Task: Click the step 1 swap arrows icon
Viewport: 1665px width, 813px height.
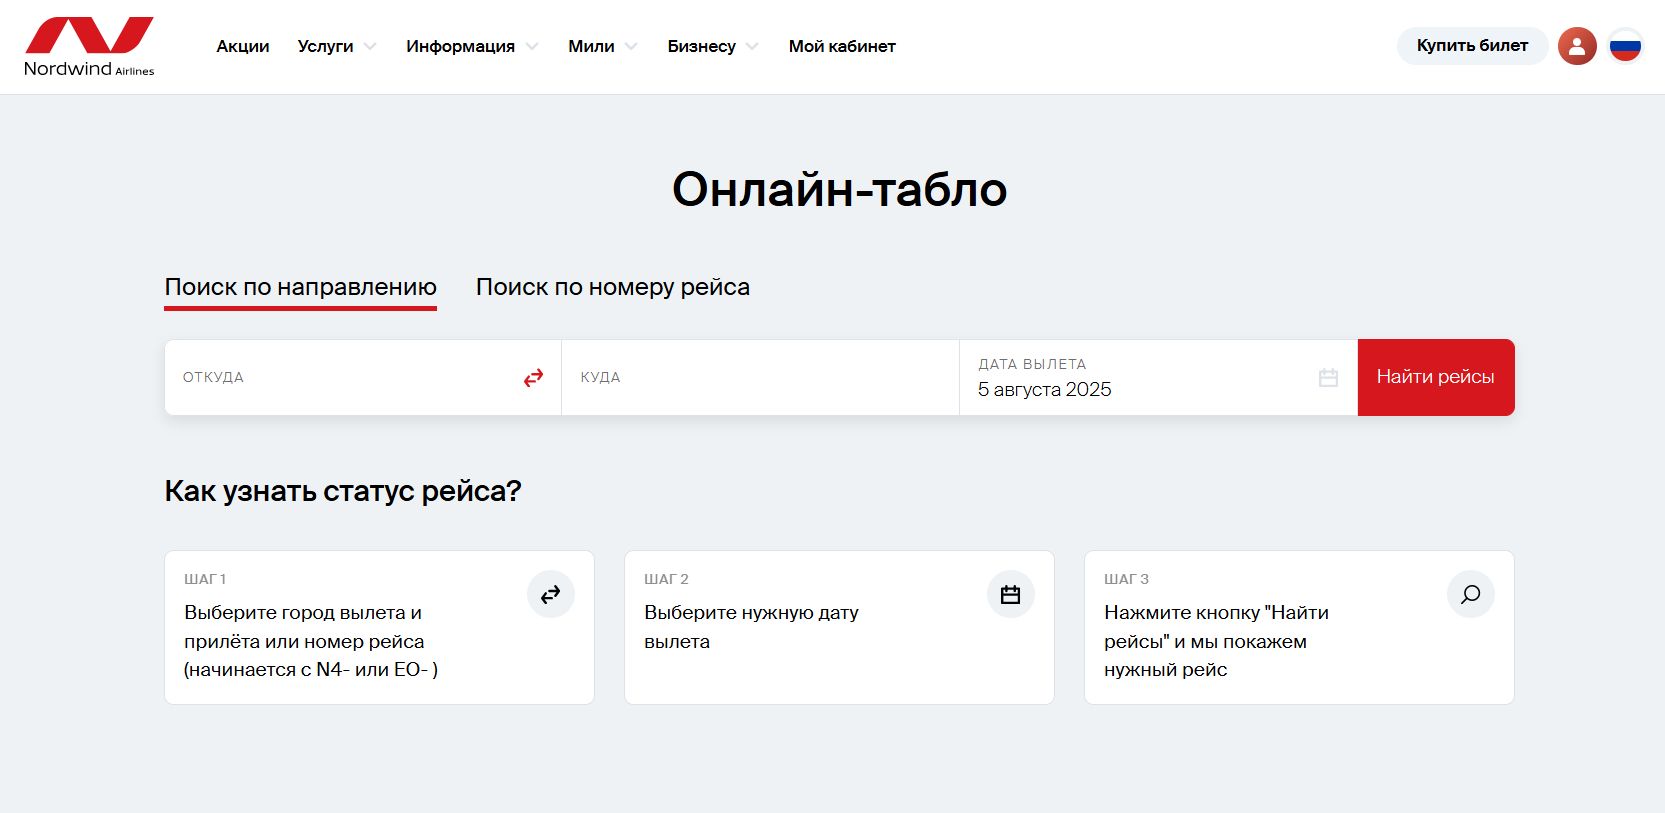Action: (x=551, y=595)
